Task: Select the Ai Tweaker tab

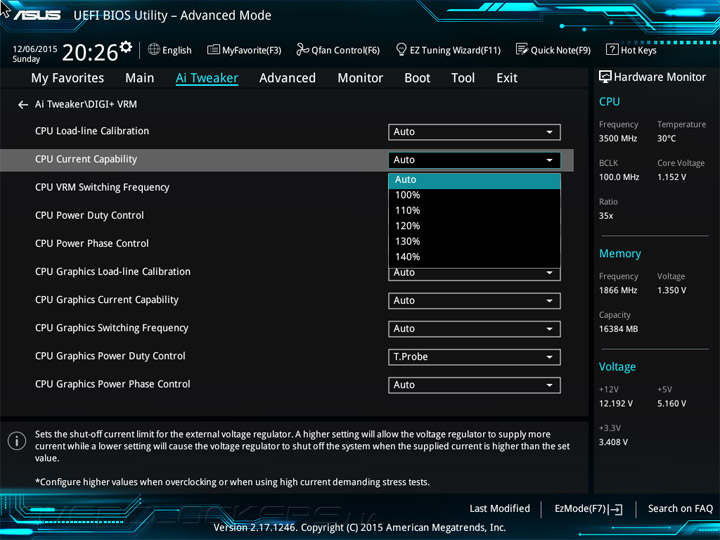Action: coord(207,78)
